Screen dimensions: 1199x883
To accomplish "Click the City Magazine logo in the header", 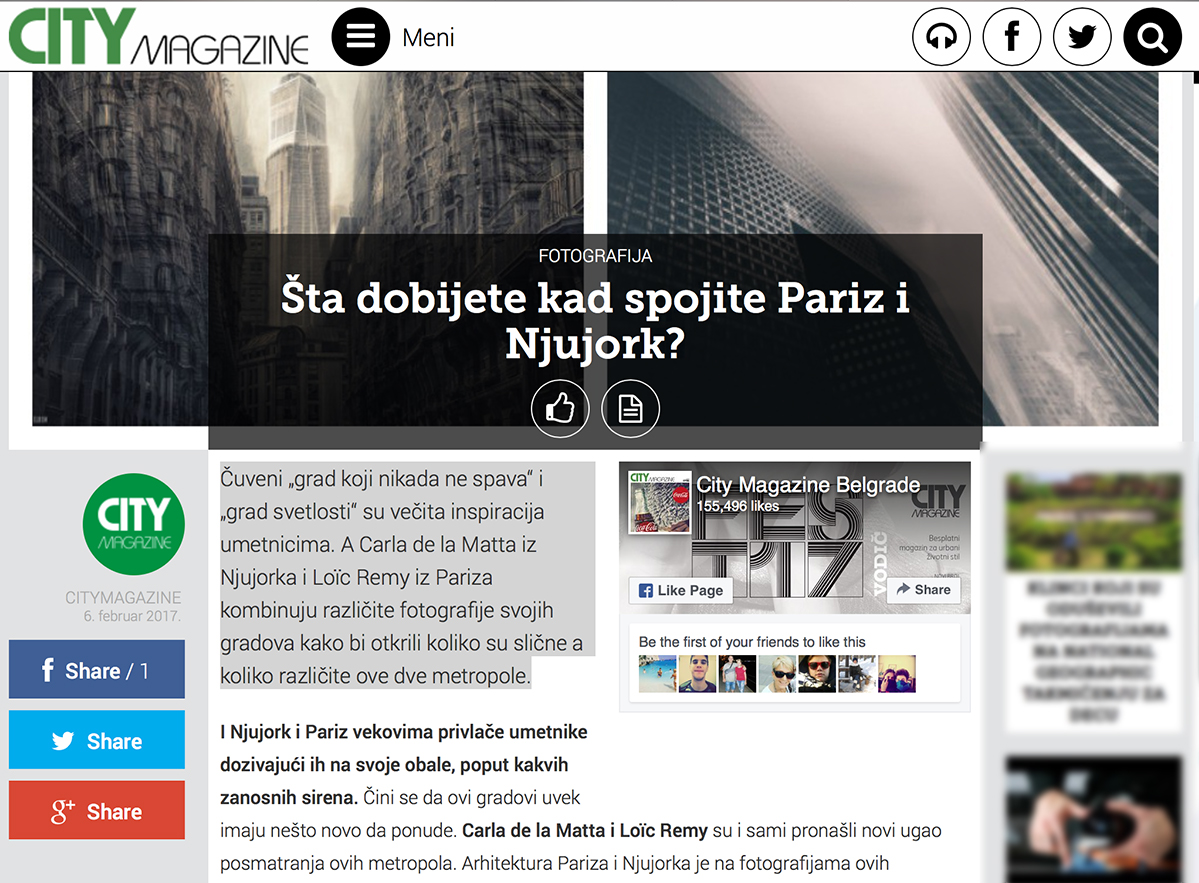I will 158,37.
